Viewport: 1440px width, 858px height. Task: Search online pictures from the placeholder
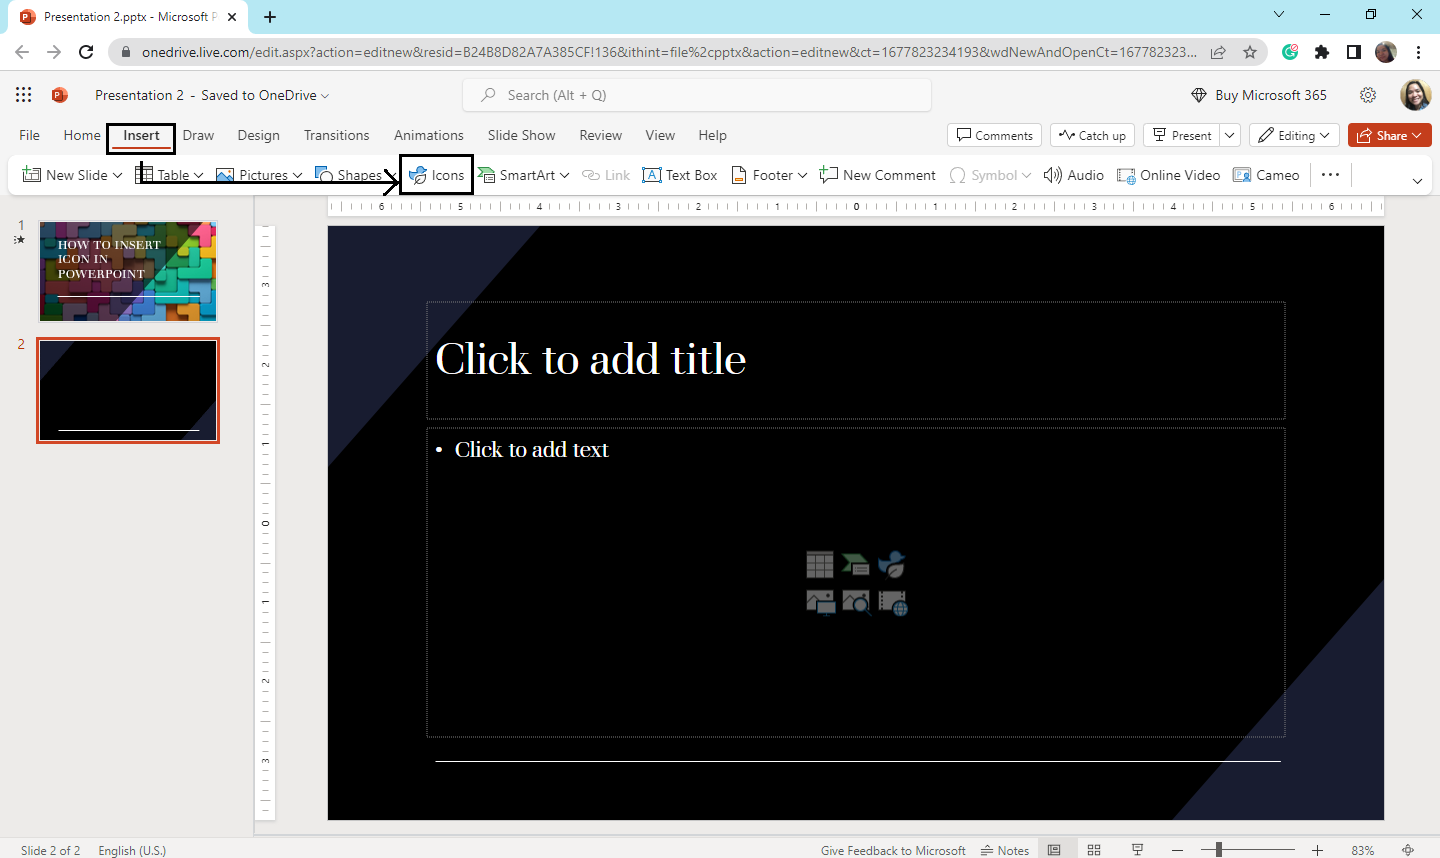click(856, 602)
